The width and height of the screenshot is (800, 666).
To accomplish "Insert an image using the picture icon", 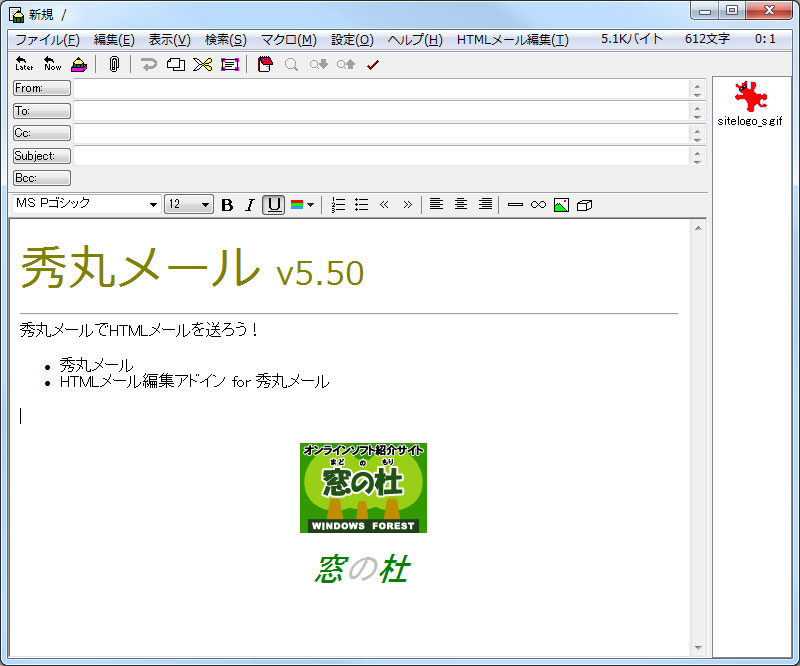I will click(560, 204).
